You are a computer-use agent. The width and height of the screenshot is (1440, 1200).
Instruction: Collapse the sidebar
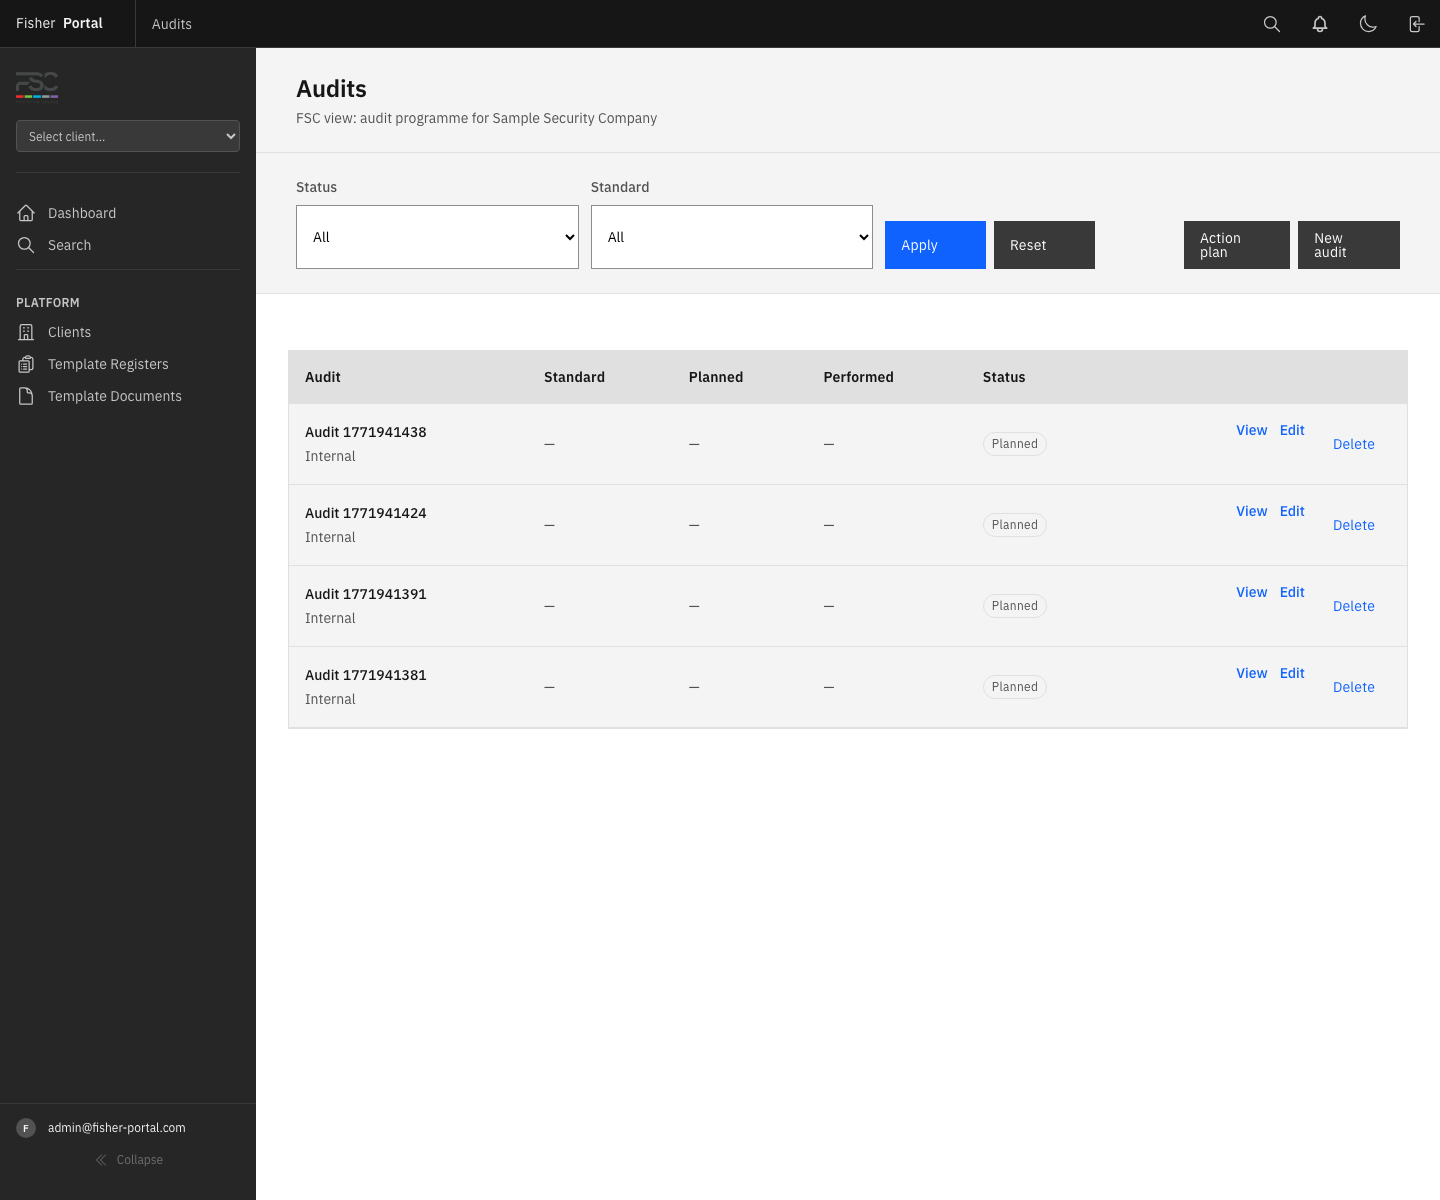pos(129,1159)
